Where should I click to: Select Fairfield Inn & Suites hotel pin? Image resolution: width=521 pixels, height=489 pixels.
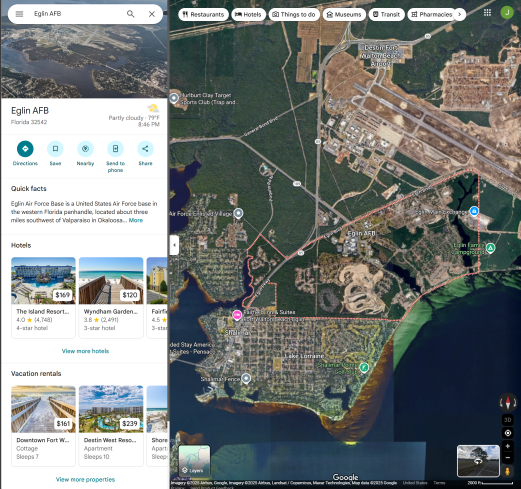(237, 315)
